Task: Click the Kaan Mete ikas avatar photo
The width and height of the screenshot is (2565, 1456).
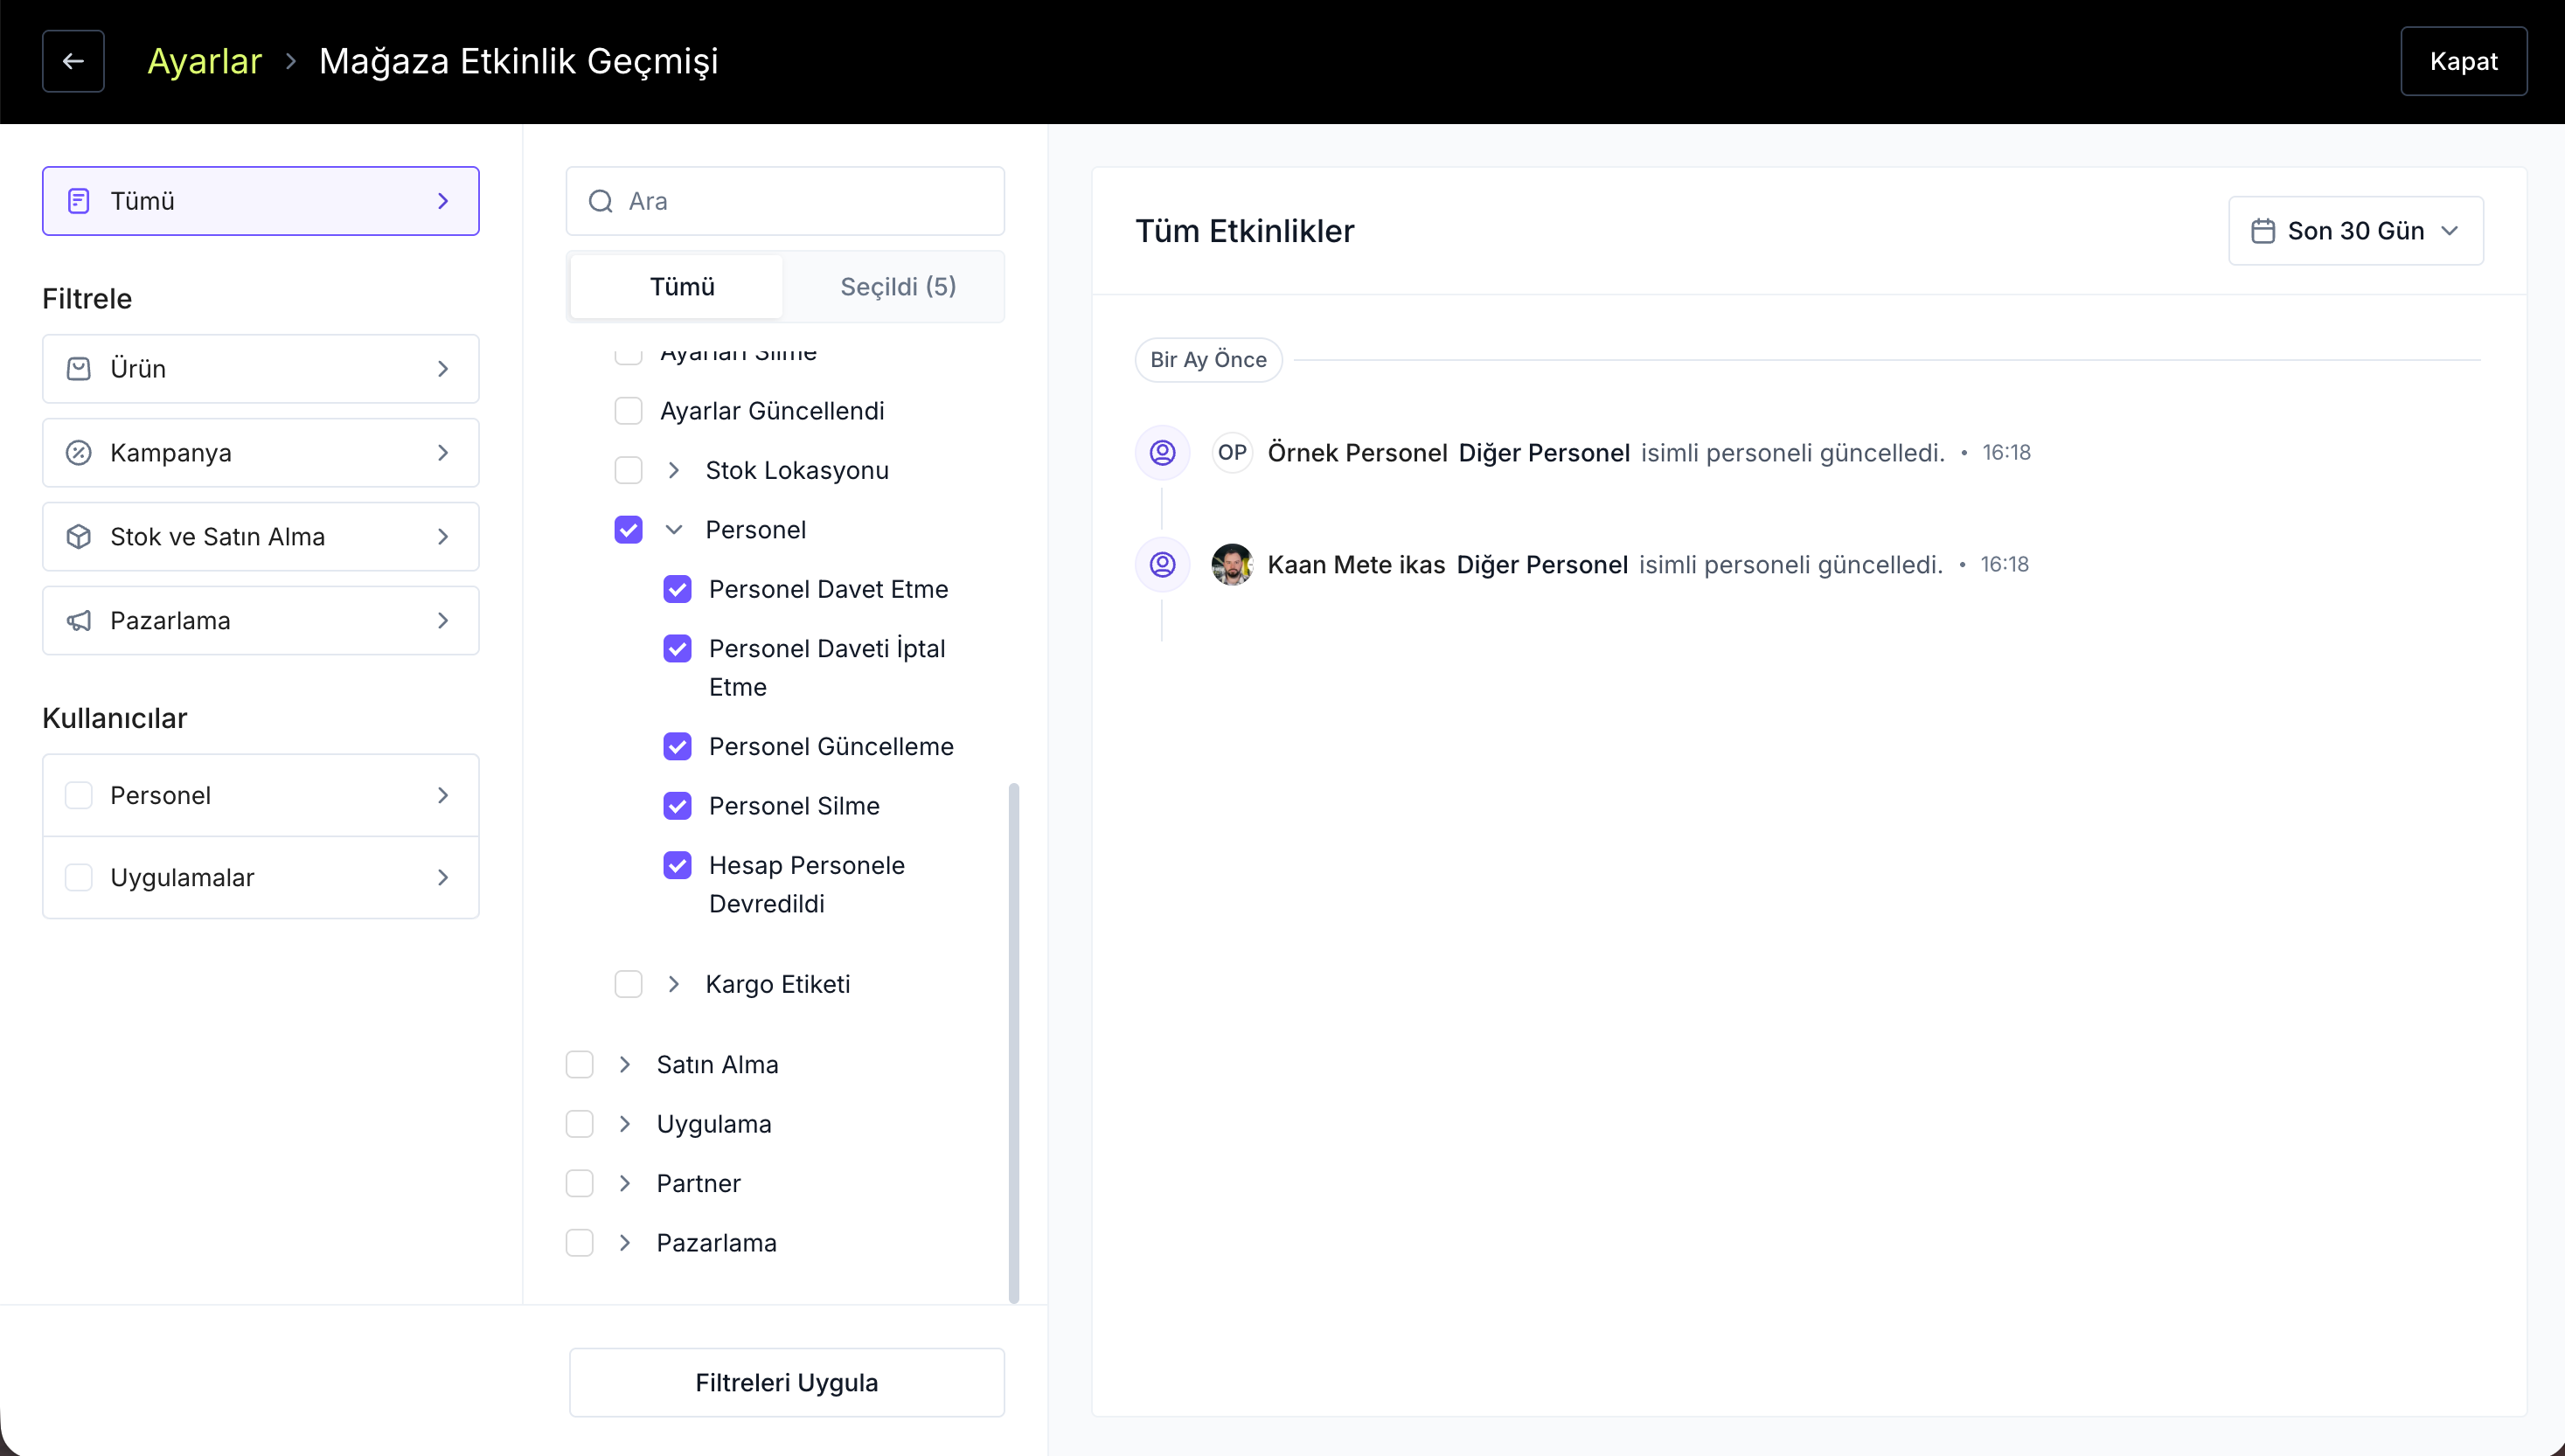Action: tap(1232, 565)
